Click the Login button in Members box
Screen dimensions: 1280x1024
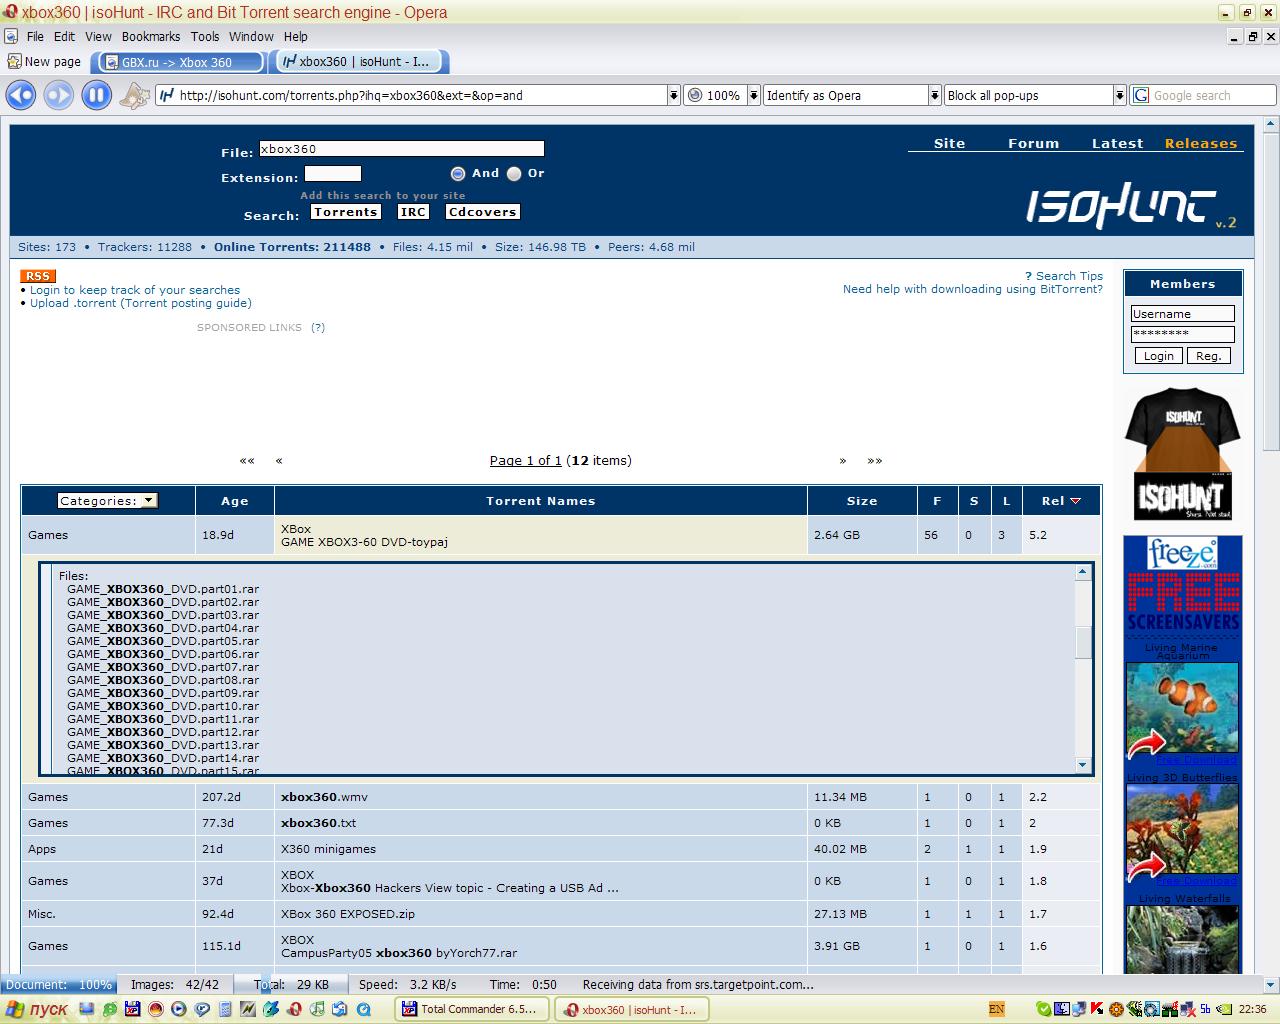1159,356
